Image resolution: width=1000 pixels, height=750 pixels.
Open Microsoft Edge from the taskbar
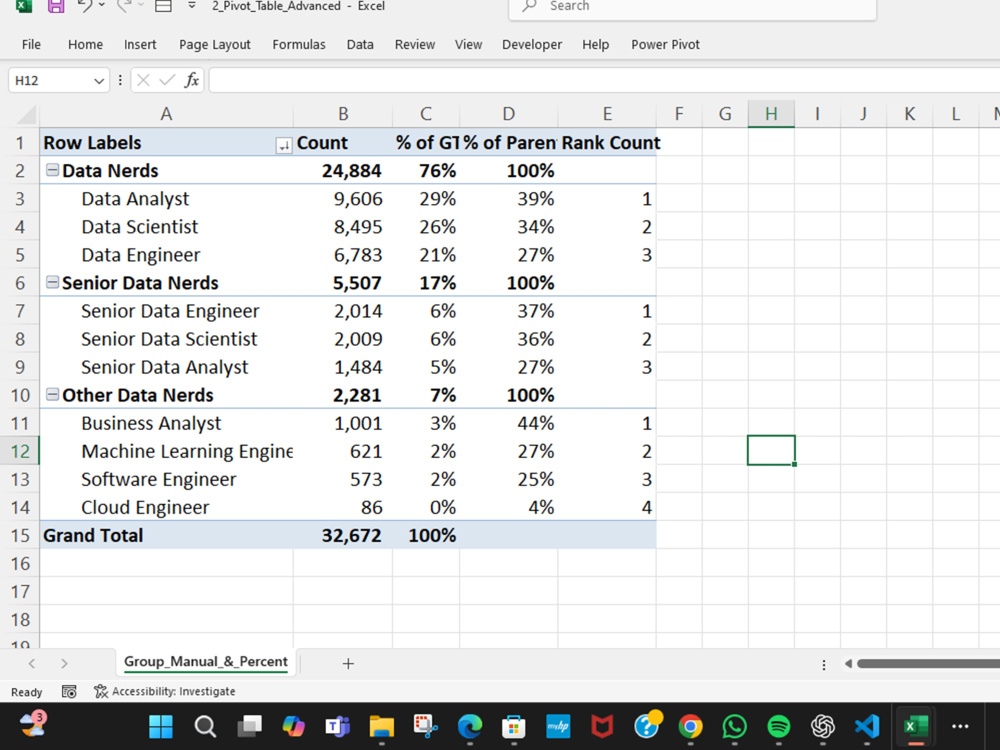470,726
